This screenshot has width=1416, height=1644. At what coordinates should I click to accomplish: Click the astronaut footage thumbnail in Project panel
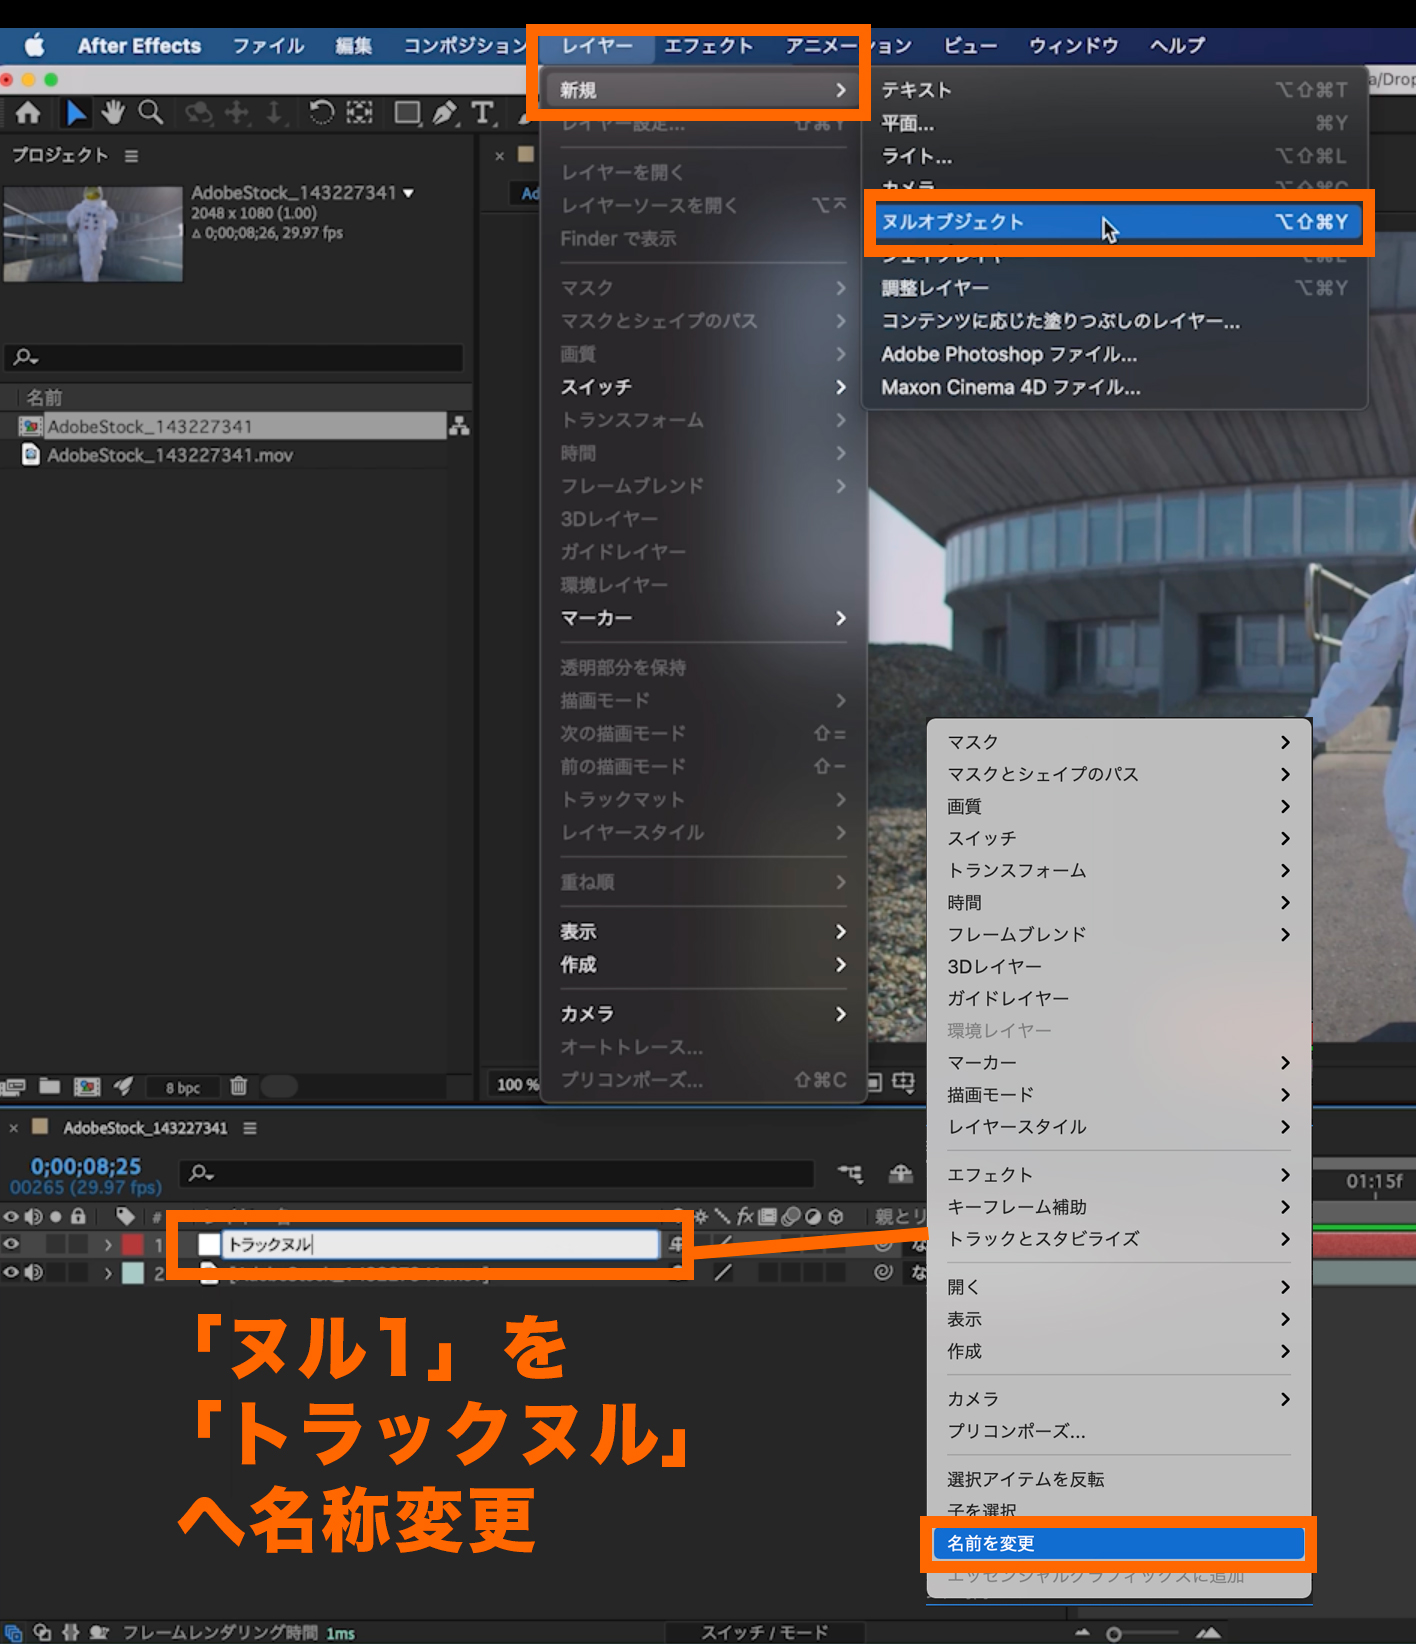coord(93,233)
